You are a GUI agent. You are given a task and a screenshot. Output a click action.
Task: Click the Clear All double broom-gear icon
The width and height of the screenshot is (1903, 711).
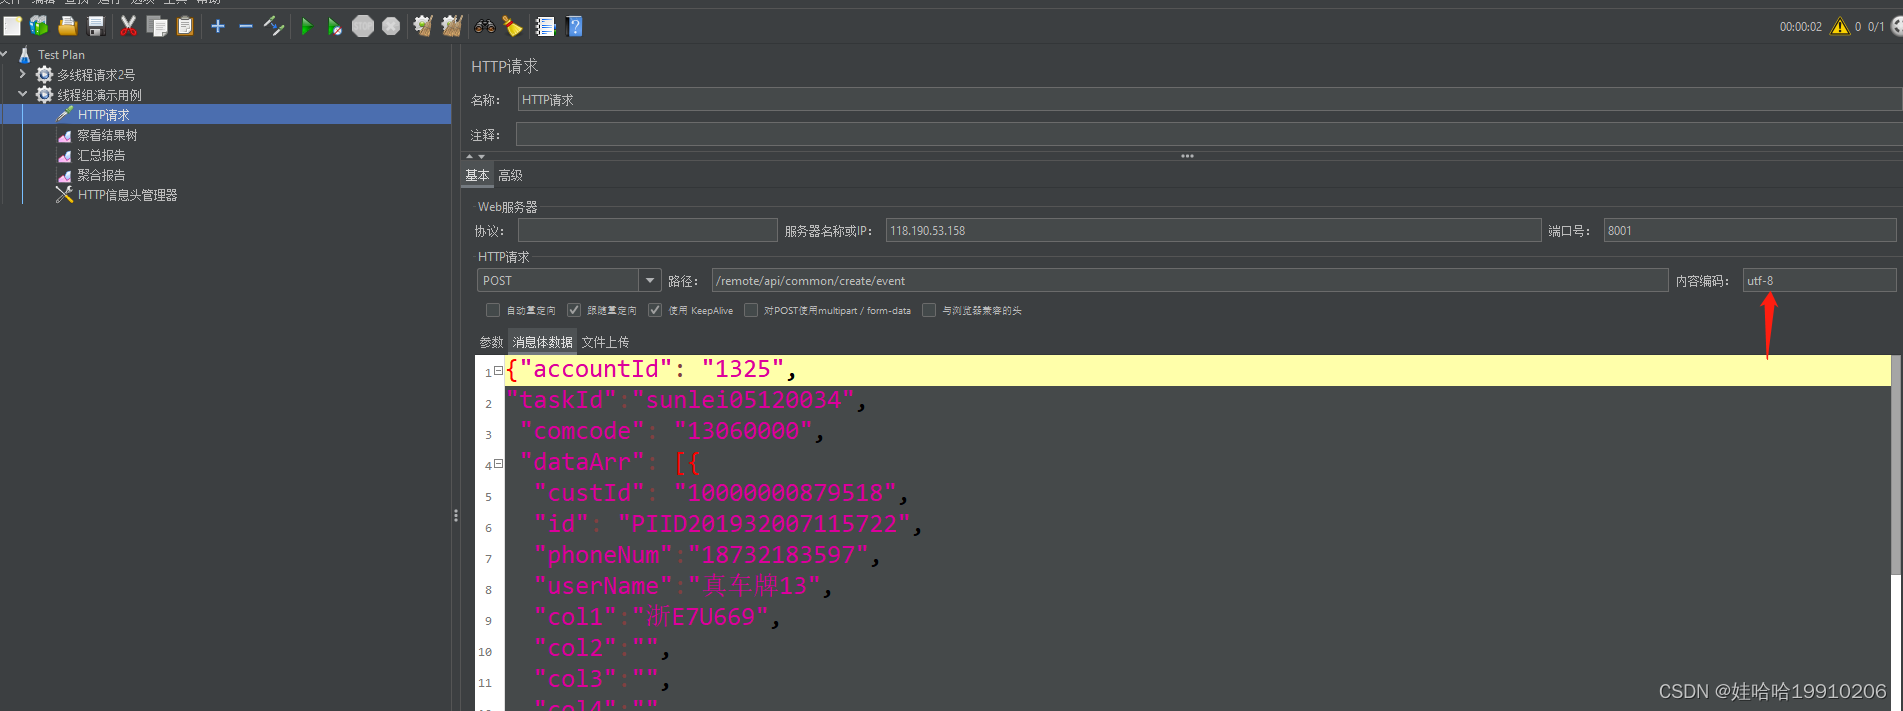[452, 26]
